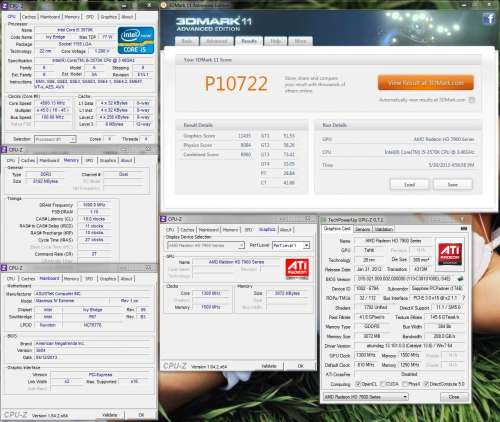
Task: Open the Help tab in 3DMark 11
Action: (275, 41)
